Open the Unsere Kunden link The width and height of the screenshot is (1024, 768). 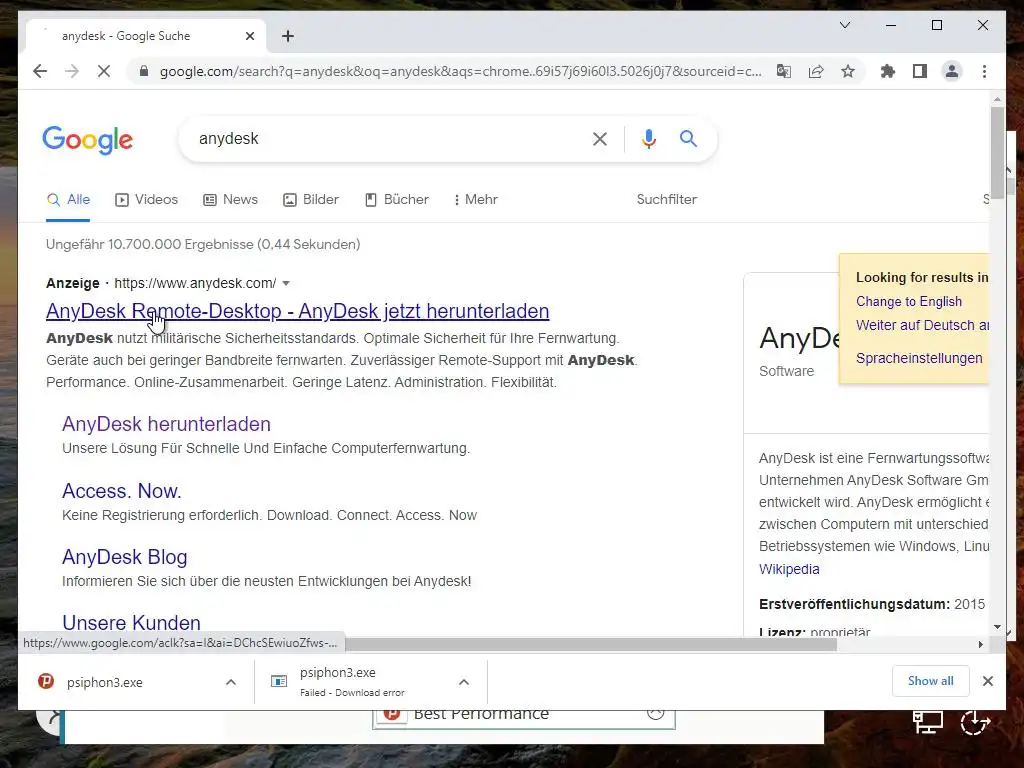point(131,622)
